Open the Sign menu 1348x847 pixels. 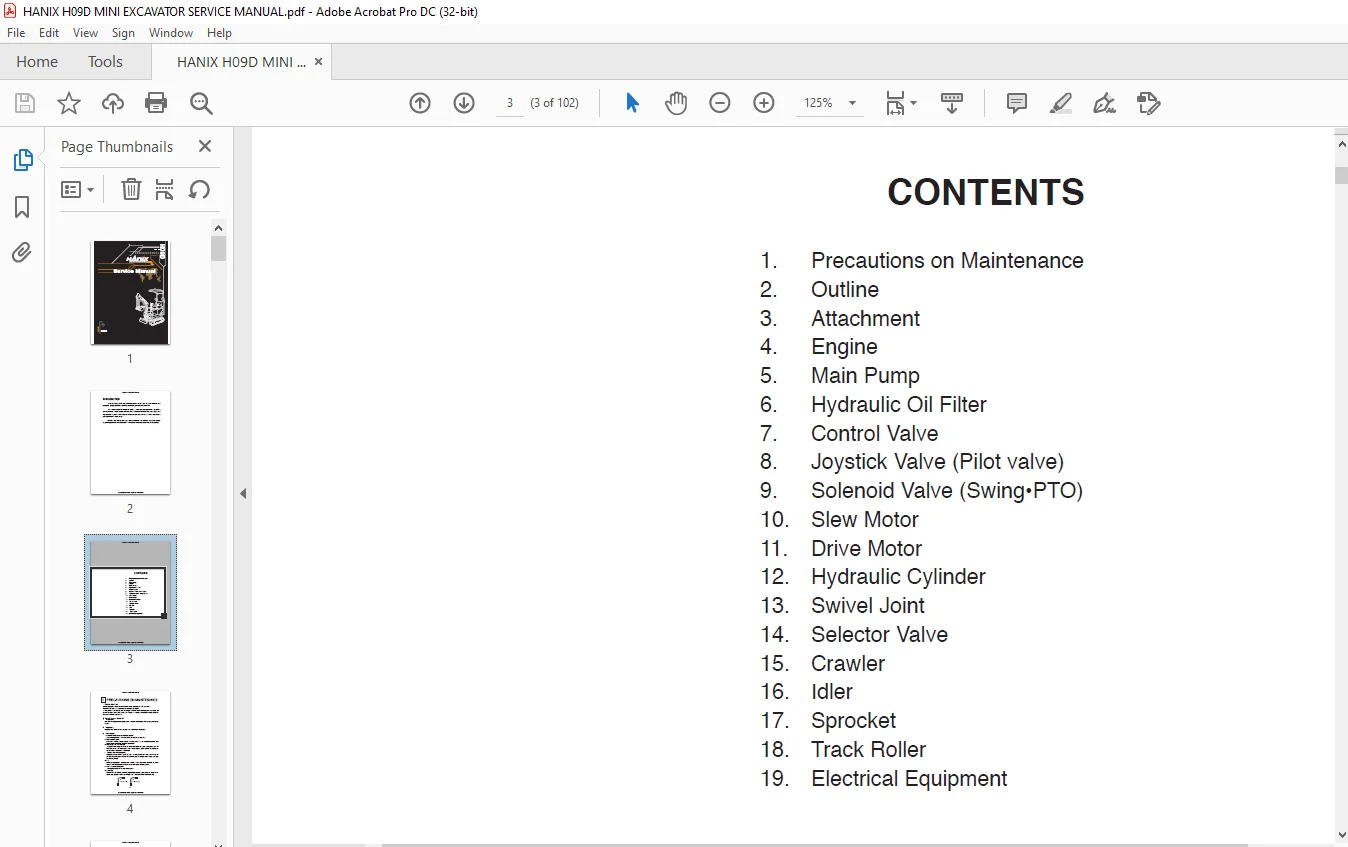[123, 33]
